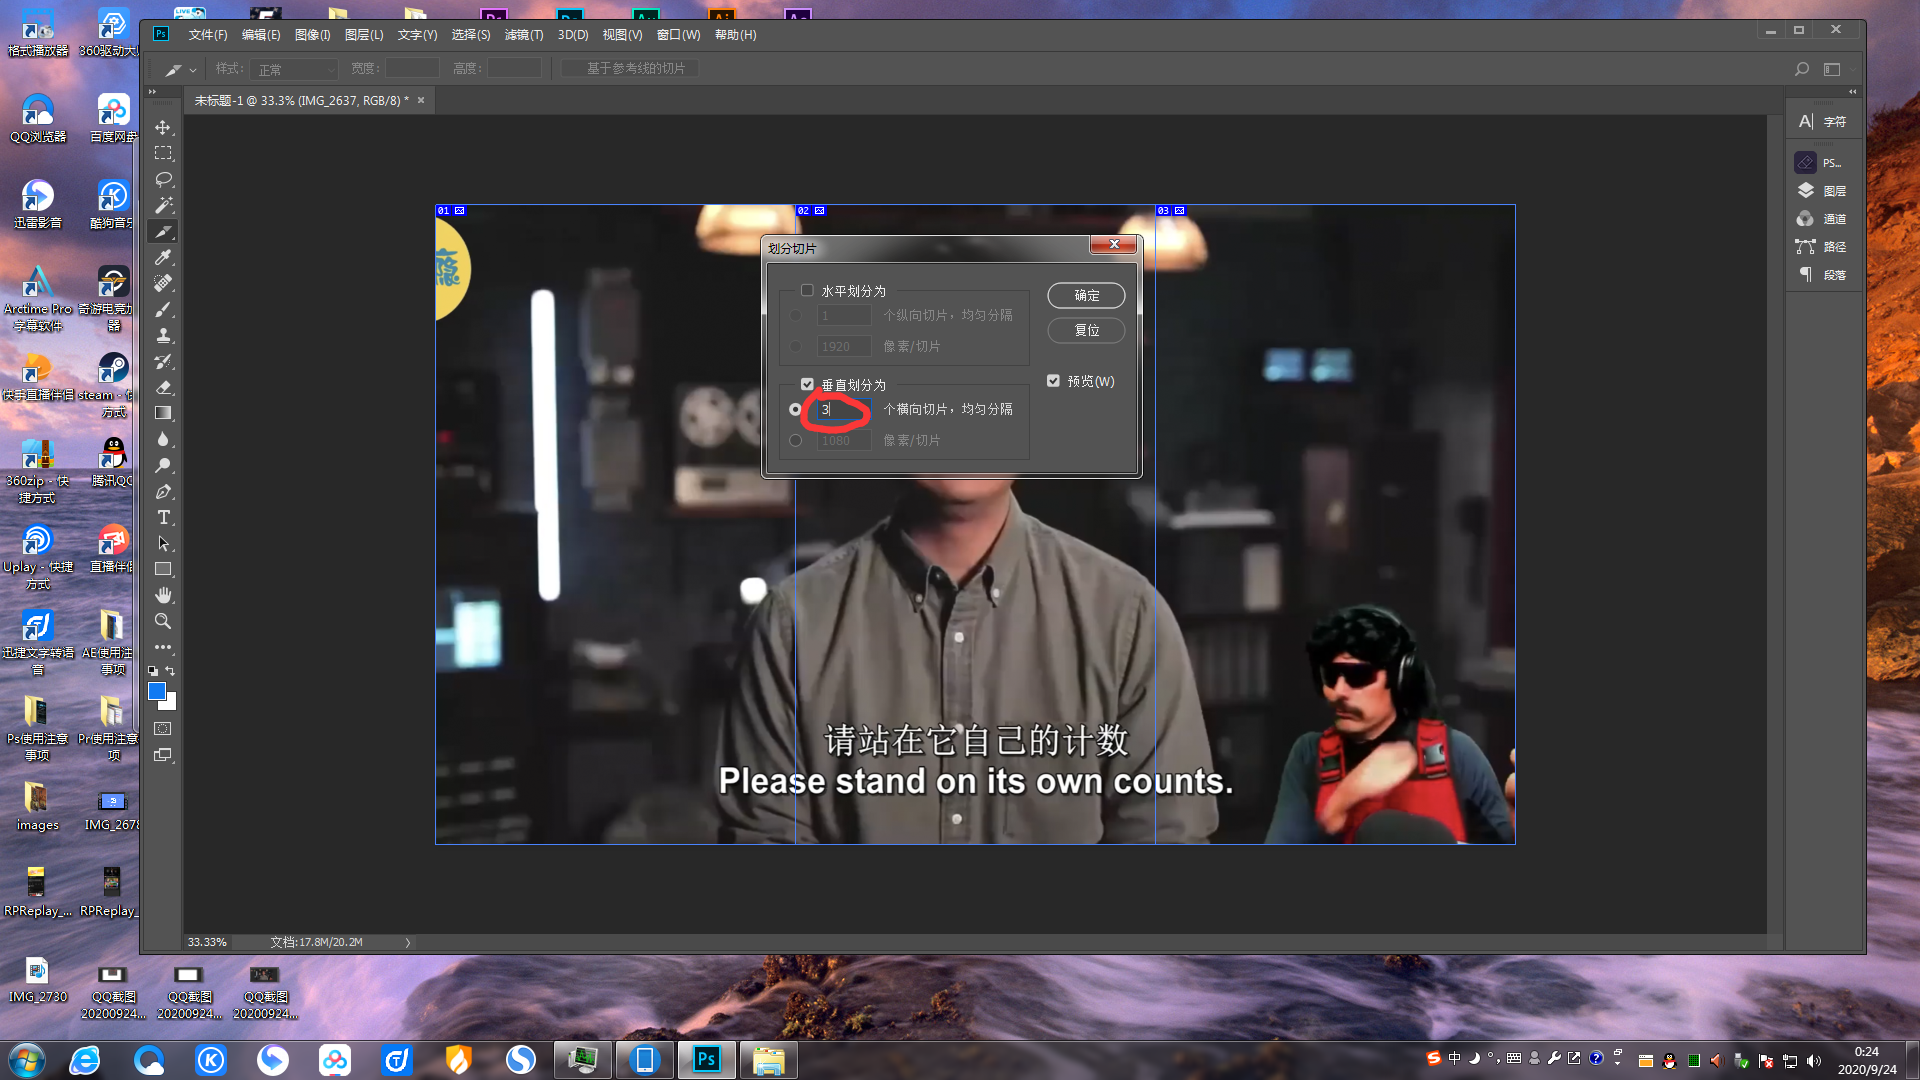Close the 未标题-1 document tab
This screenshot has height=1080, width=1920.
(421, 100)
